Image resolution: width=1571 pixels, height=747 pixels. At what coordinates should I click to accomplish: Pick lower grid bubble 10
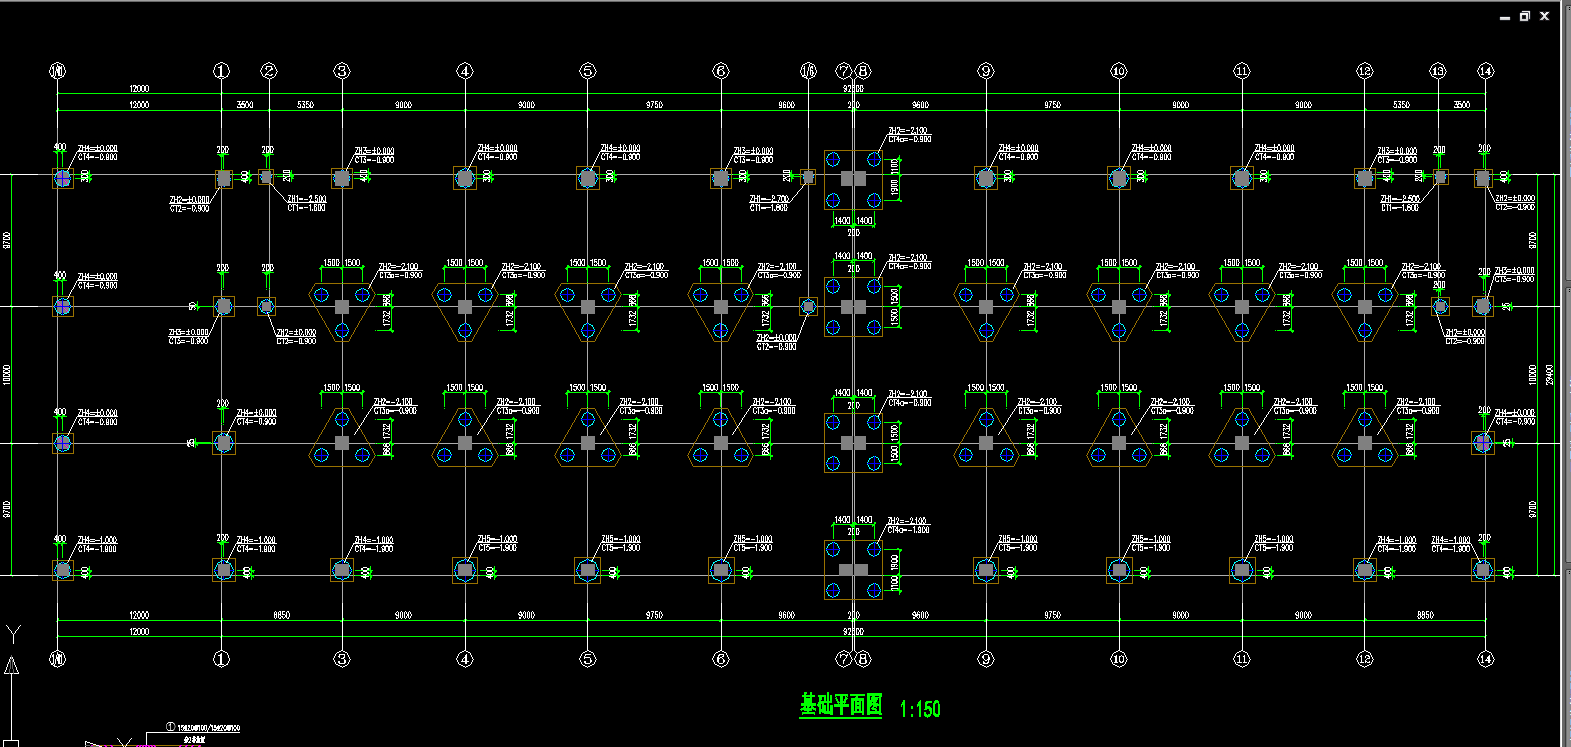pyautogui.click(x=1119, y=659)
